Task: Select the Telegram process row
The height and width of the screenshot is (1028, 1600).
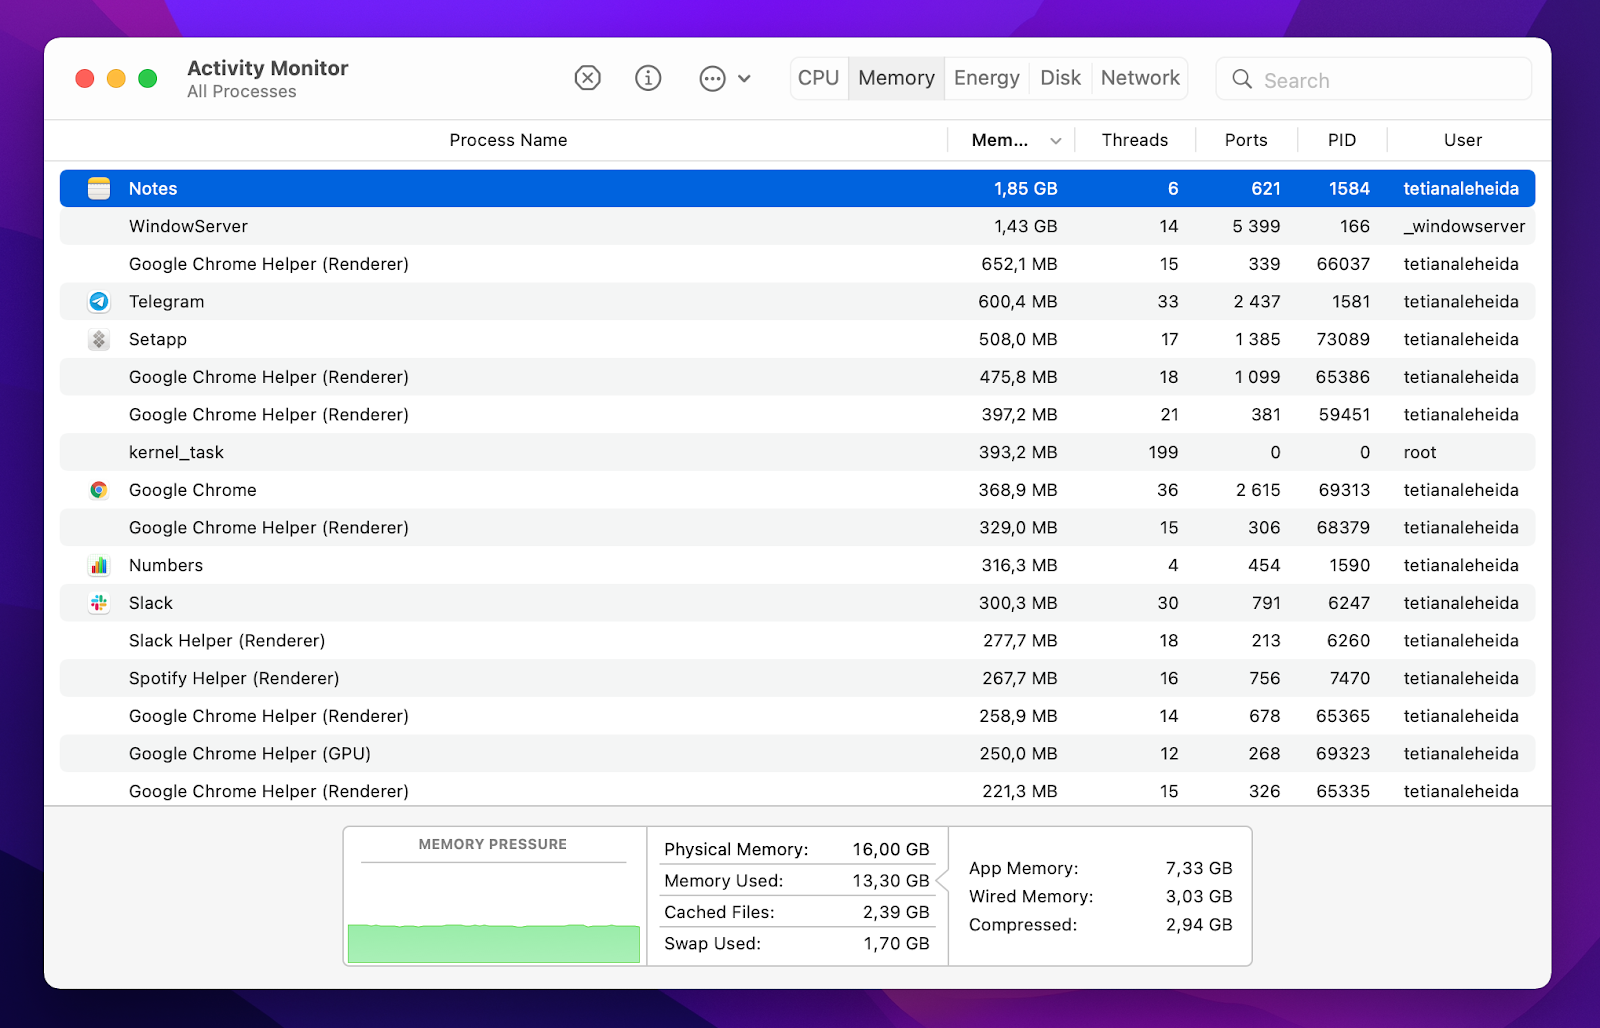Action: coord(797,301)
